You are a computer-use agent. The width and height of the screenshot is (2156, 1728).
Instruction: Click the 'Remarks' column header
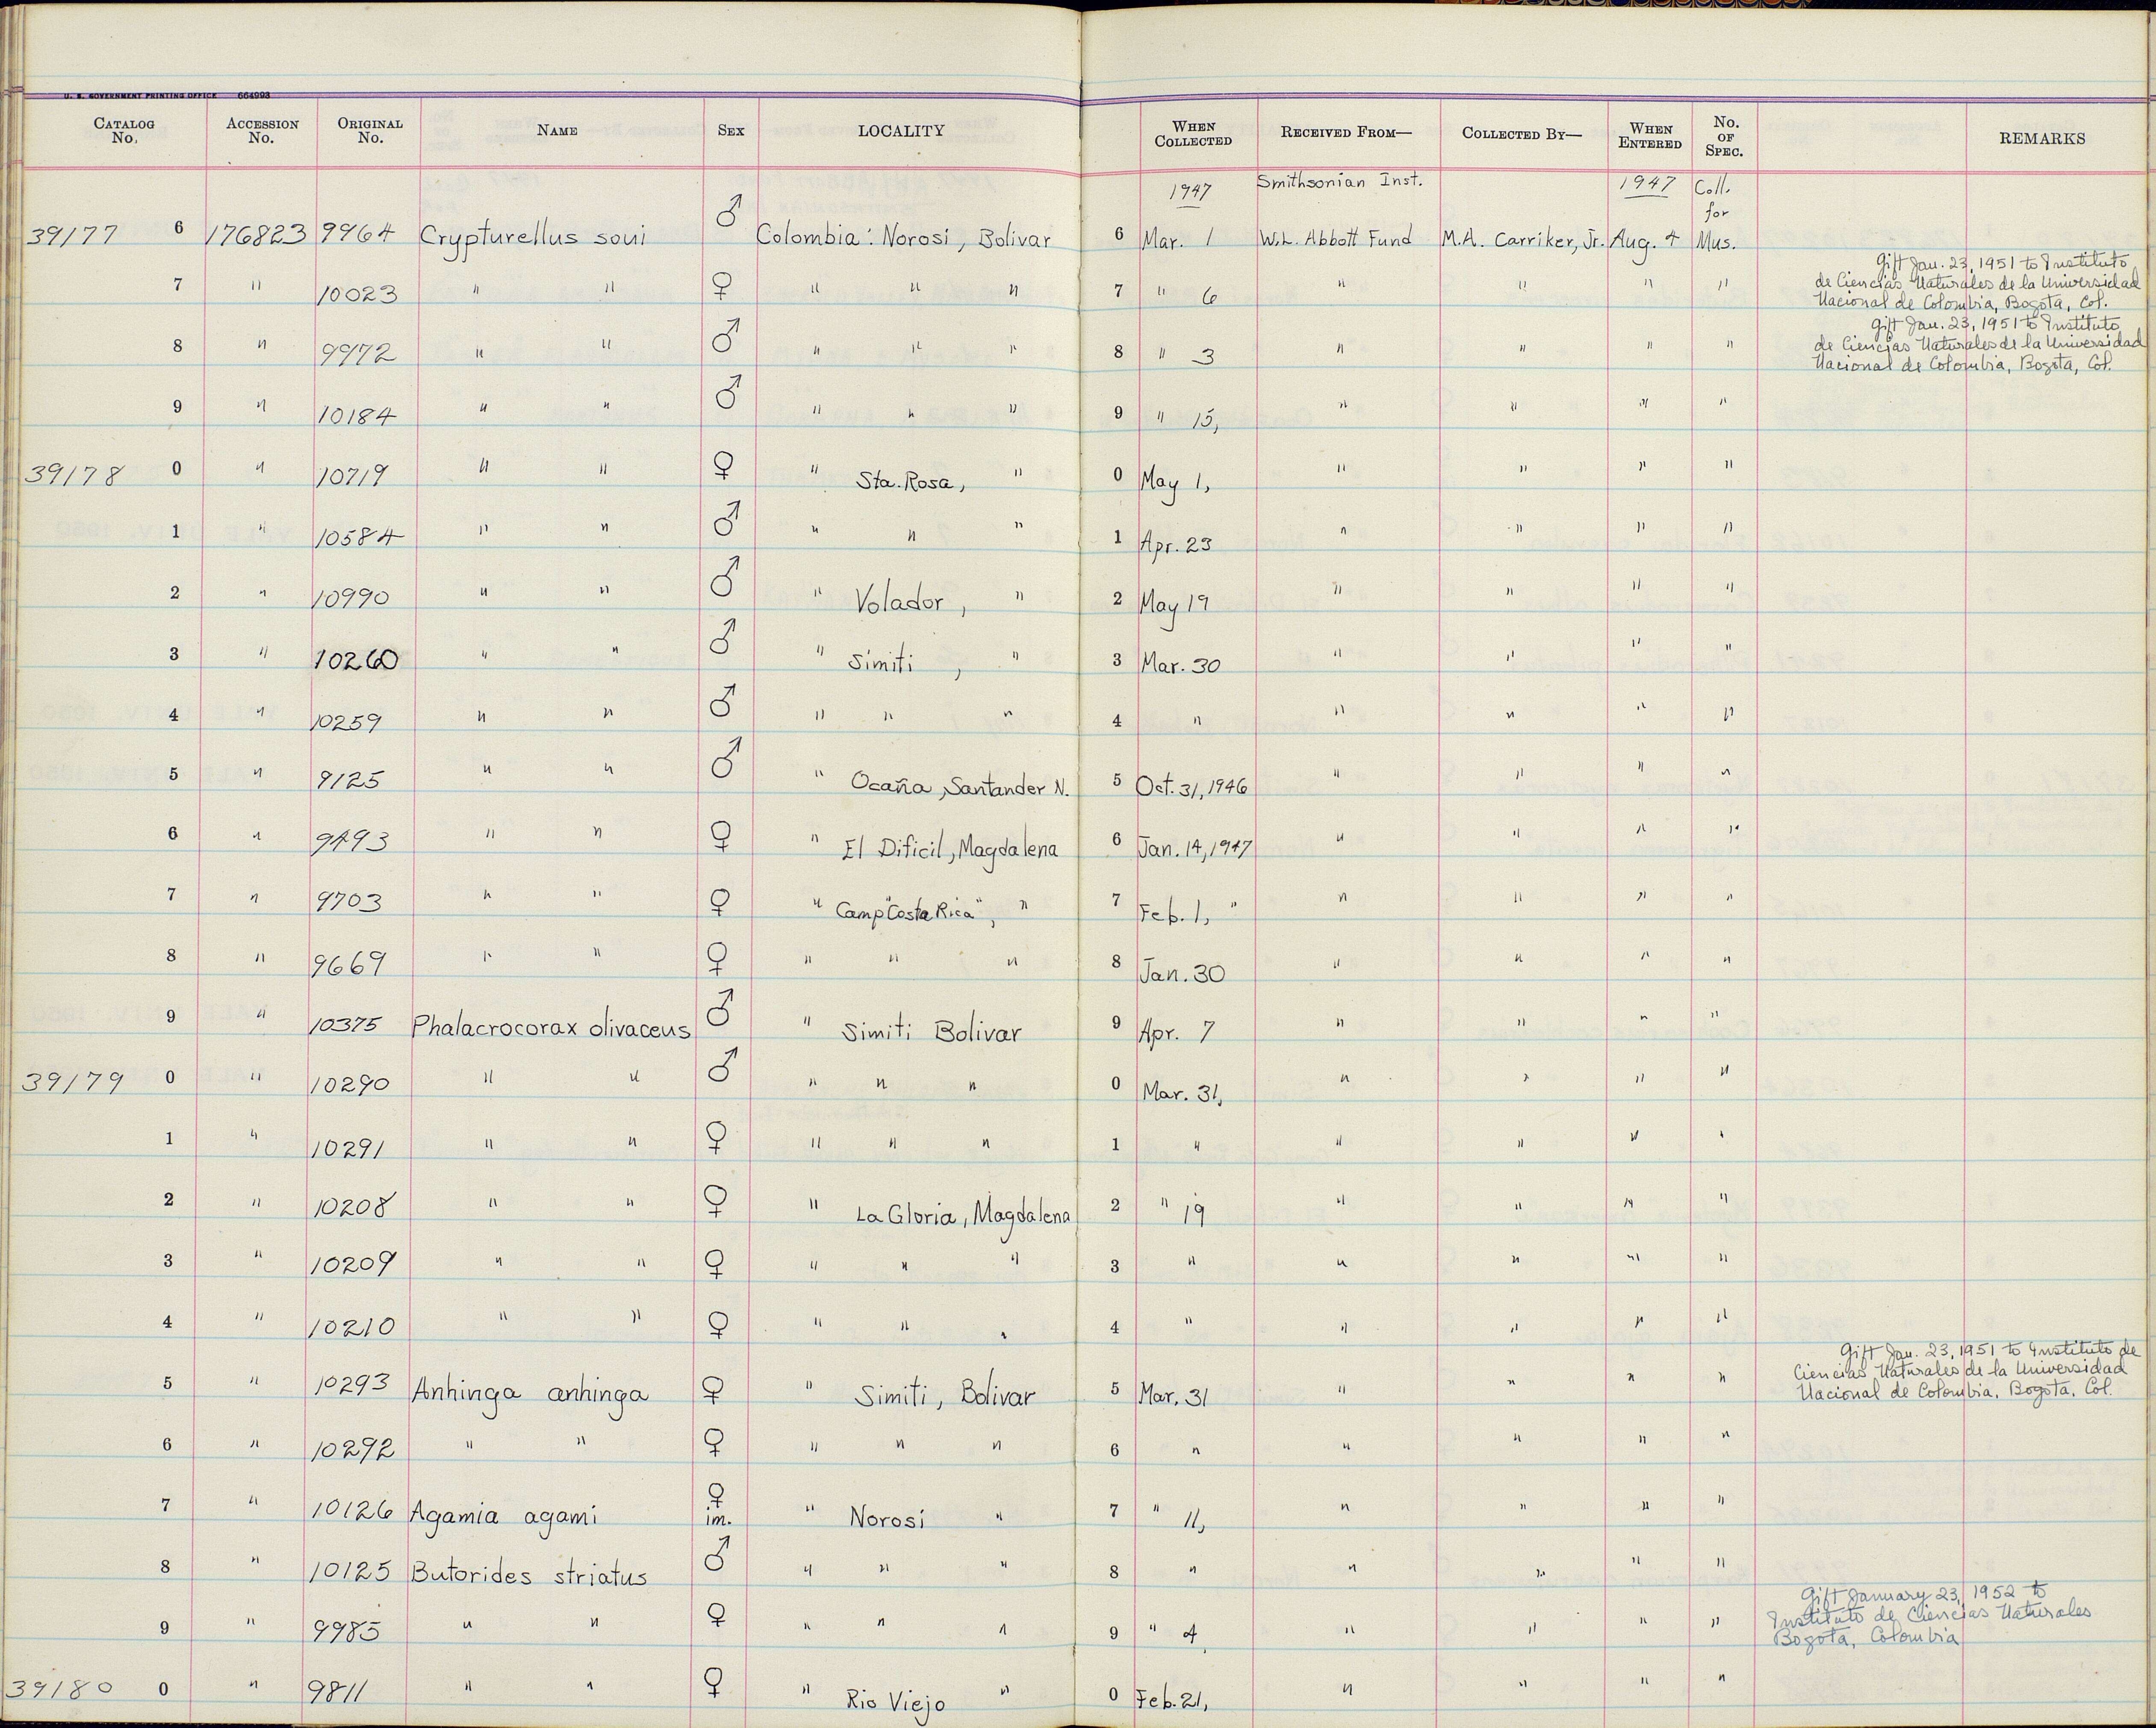(x=2042, y=139)
